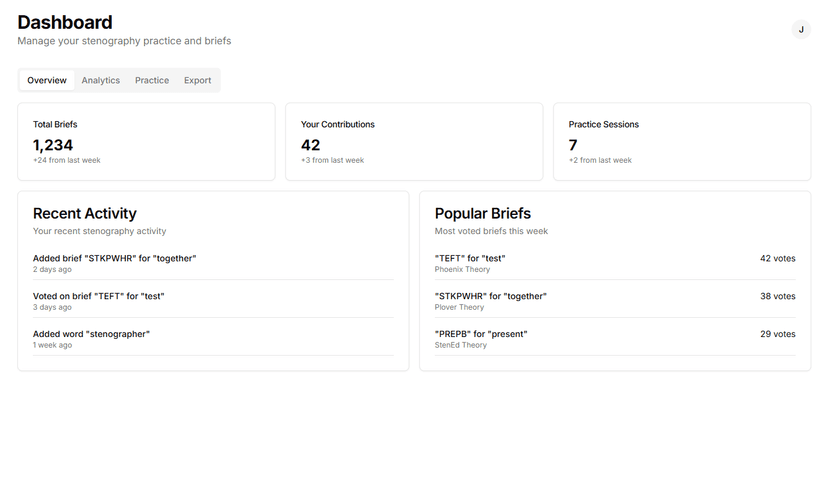
Task: Click the 42 contributions value
Action: click(x=310, y=145)
